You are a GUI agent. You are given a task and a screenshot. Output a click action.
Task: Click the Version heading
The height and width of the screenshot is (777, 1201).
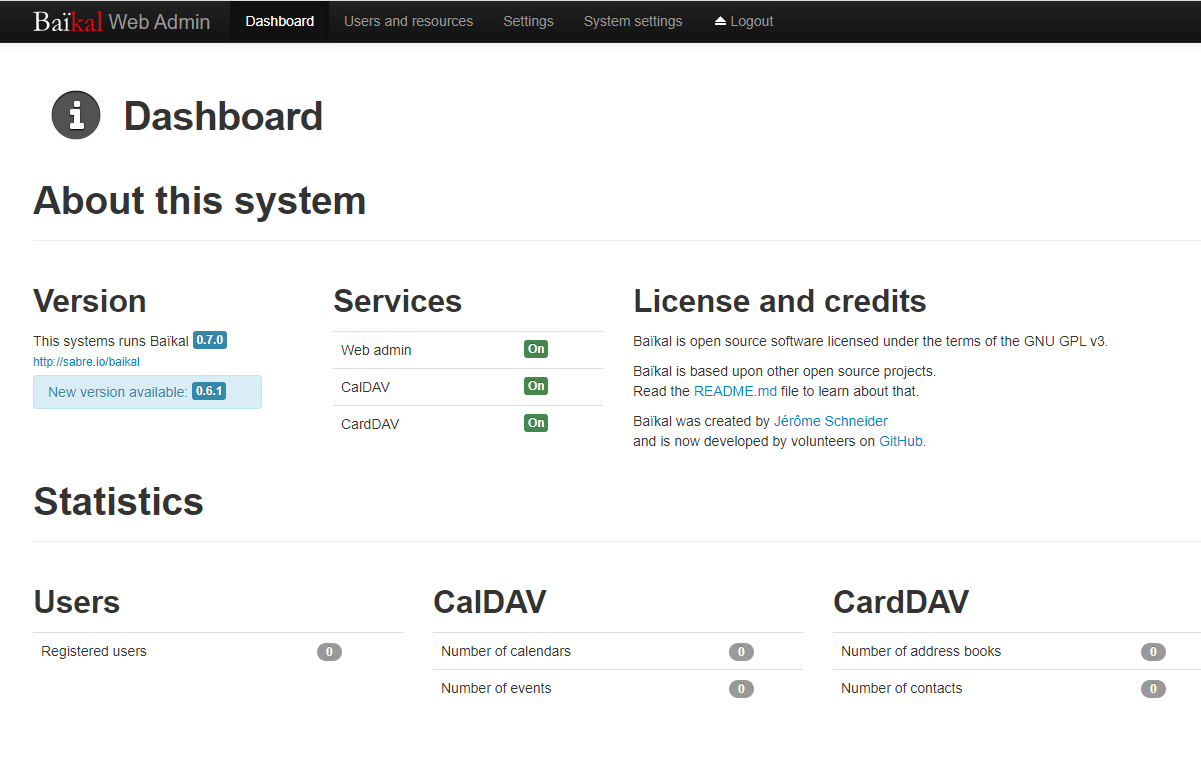pos(90,301)
